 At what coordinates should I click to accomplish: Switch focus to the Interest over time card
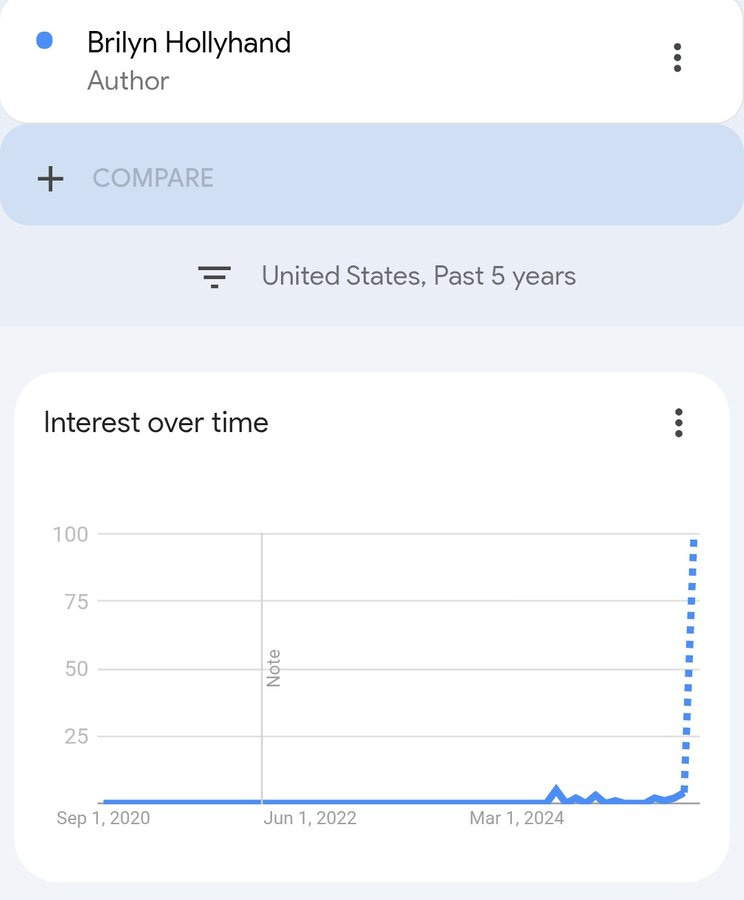(x=155, y=422)
